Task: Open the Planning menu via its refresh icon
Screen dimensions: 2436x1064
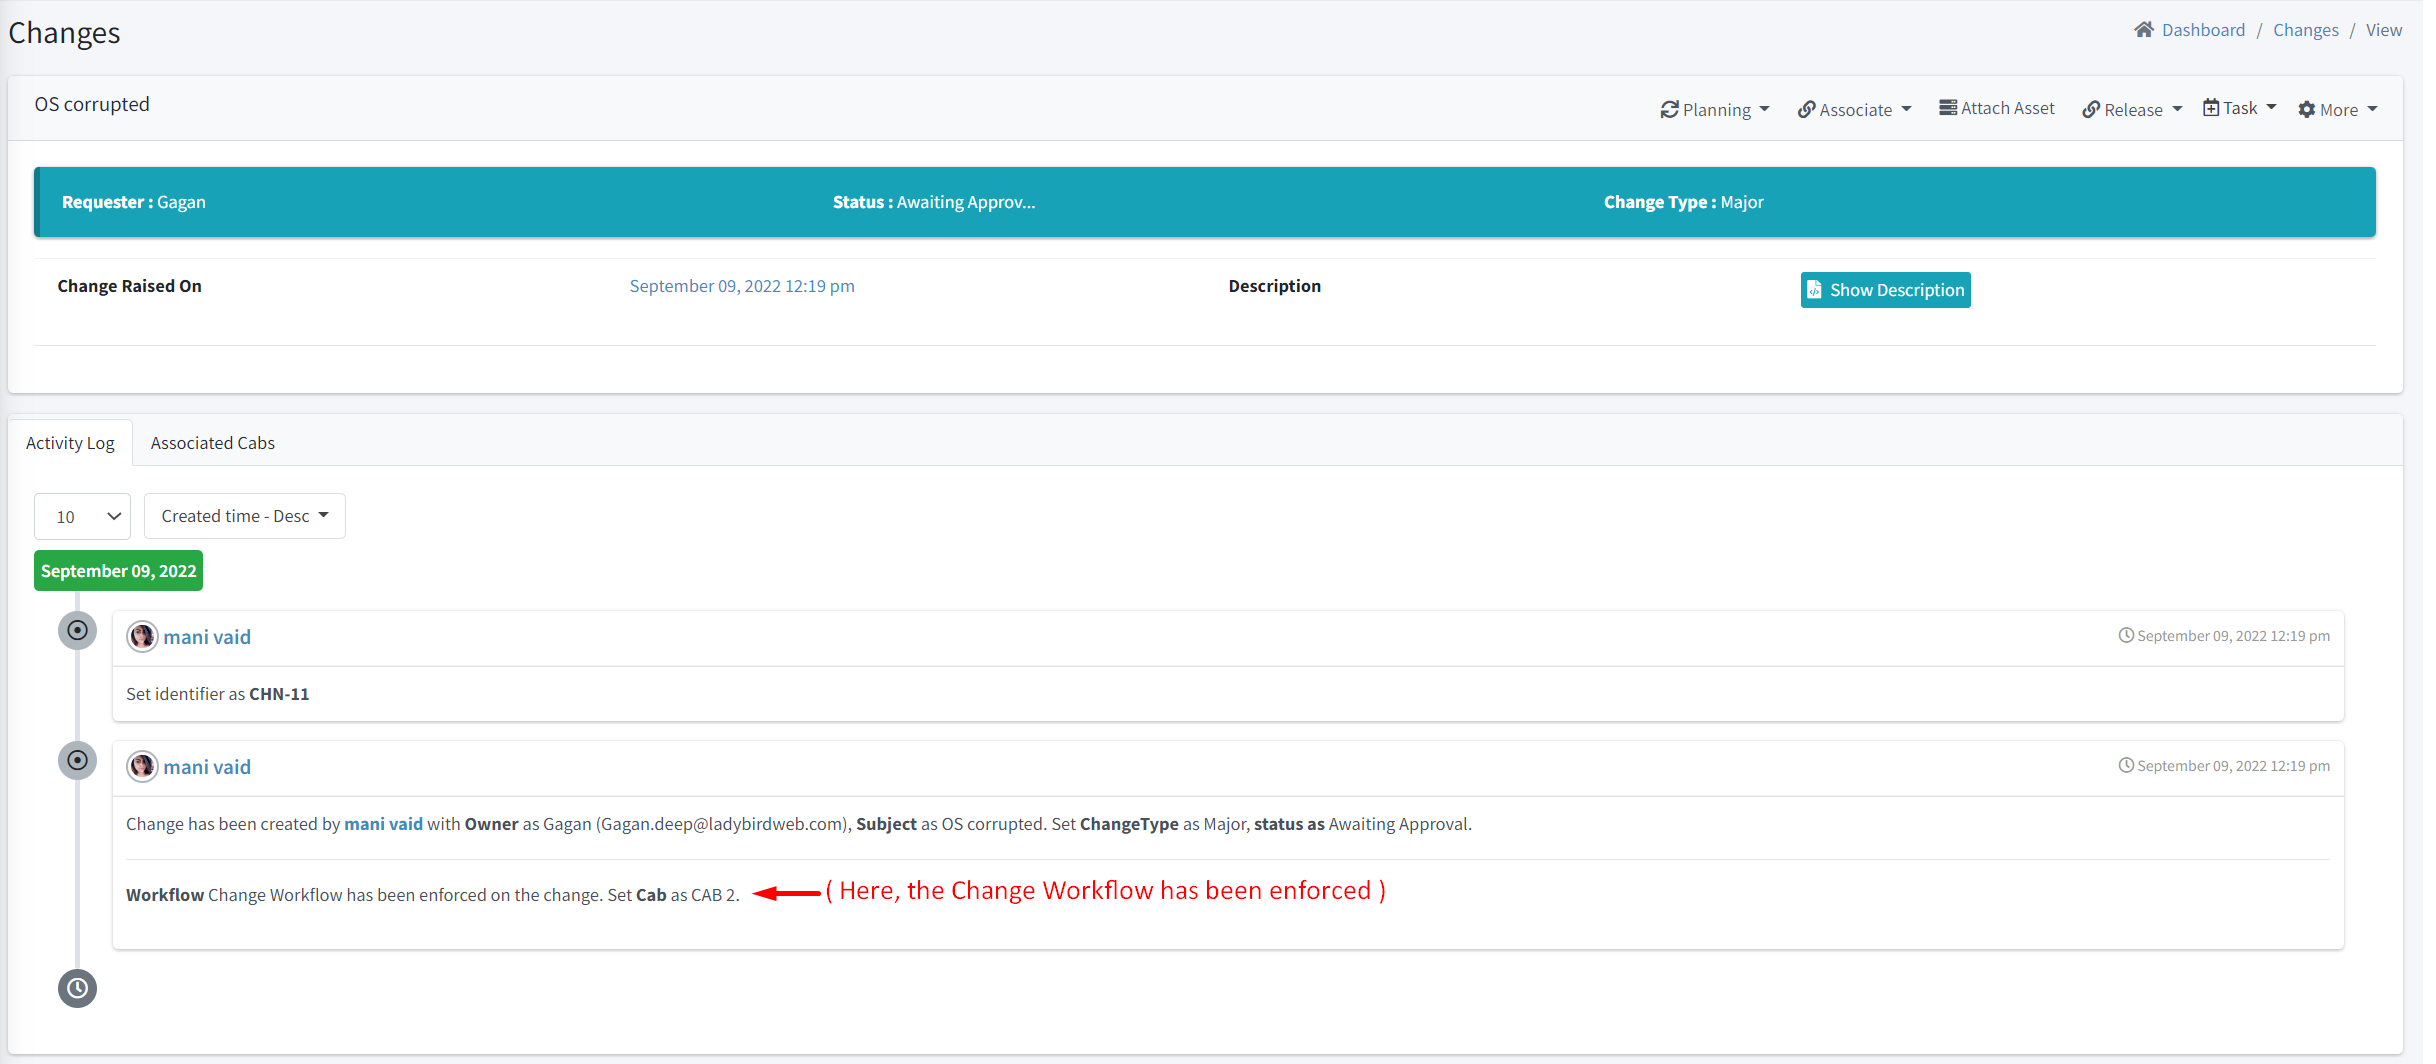Action: point(1670,109)
